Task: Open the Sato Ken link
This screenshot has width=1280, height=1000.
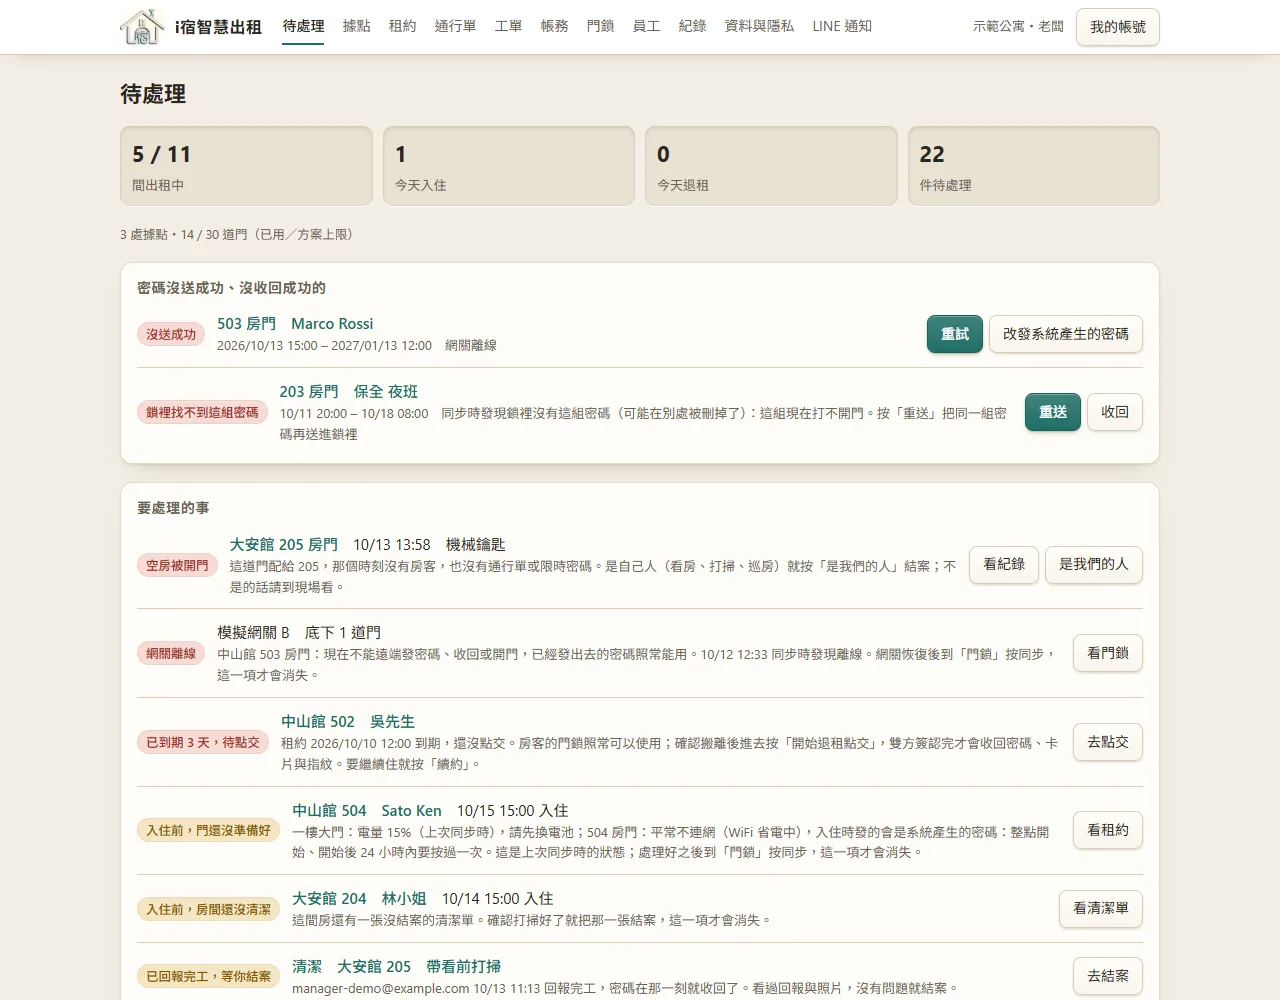Action: [x=411, y=811]
